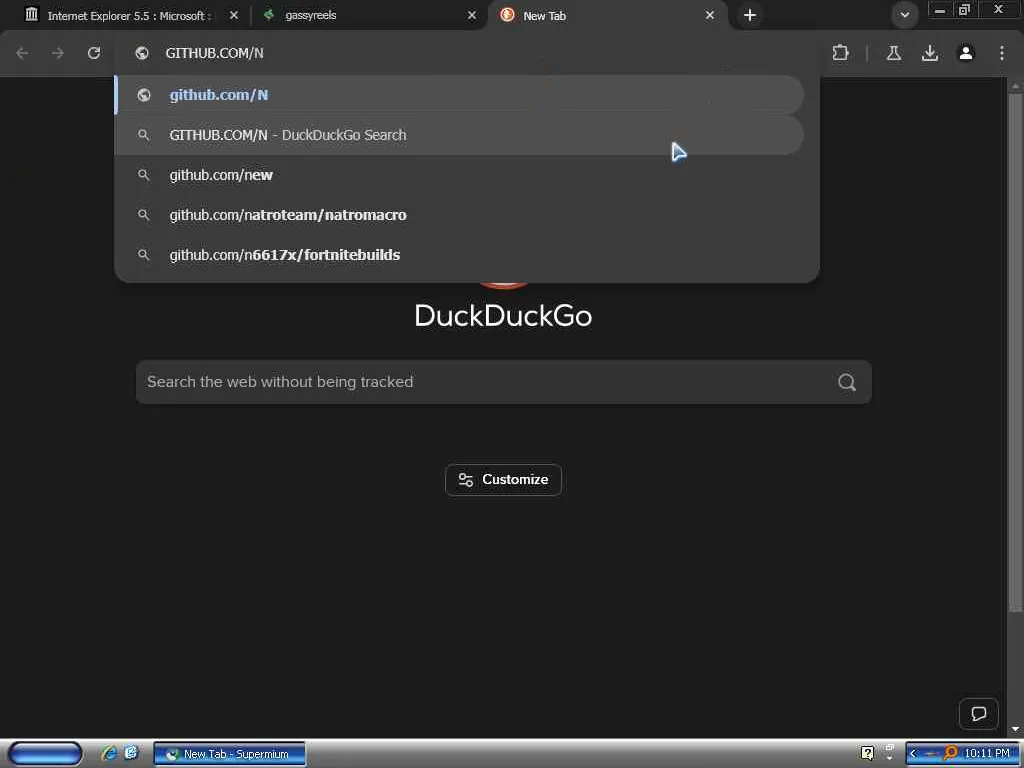The width and height of the screenshot is (1024, 768).
Task: Close the New Tab tab
Action: pos(710,15)
